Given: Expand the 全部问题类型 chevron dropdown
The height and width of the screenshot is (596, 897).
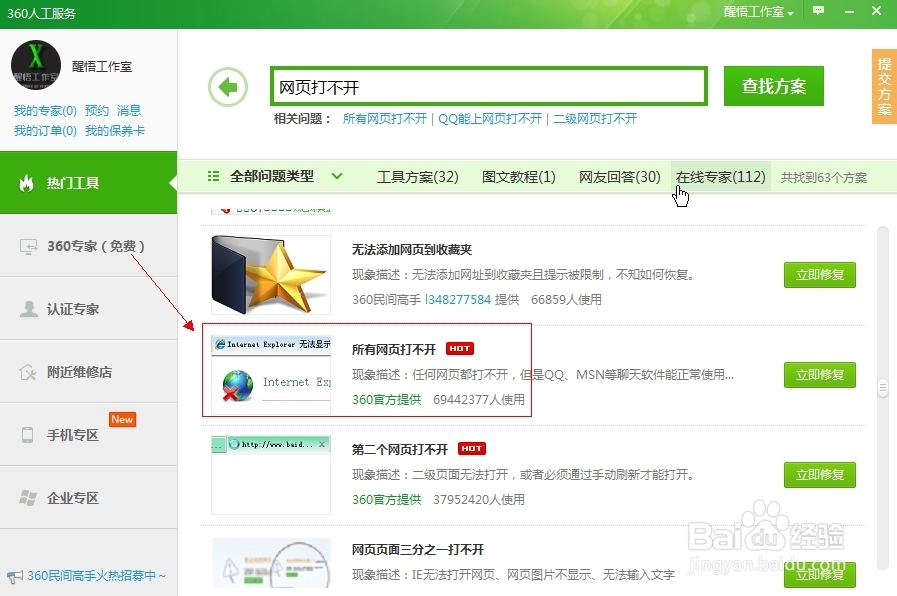Looking at the screenshot, I should 337,176.
